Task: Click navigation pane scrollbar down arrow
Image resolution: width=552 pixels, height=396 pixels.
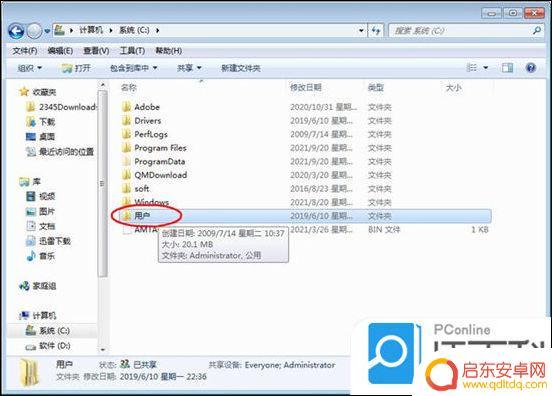Action: click(x=102, y=350)
